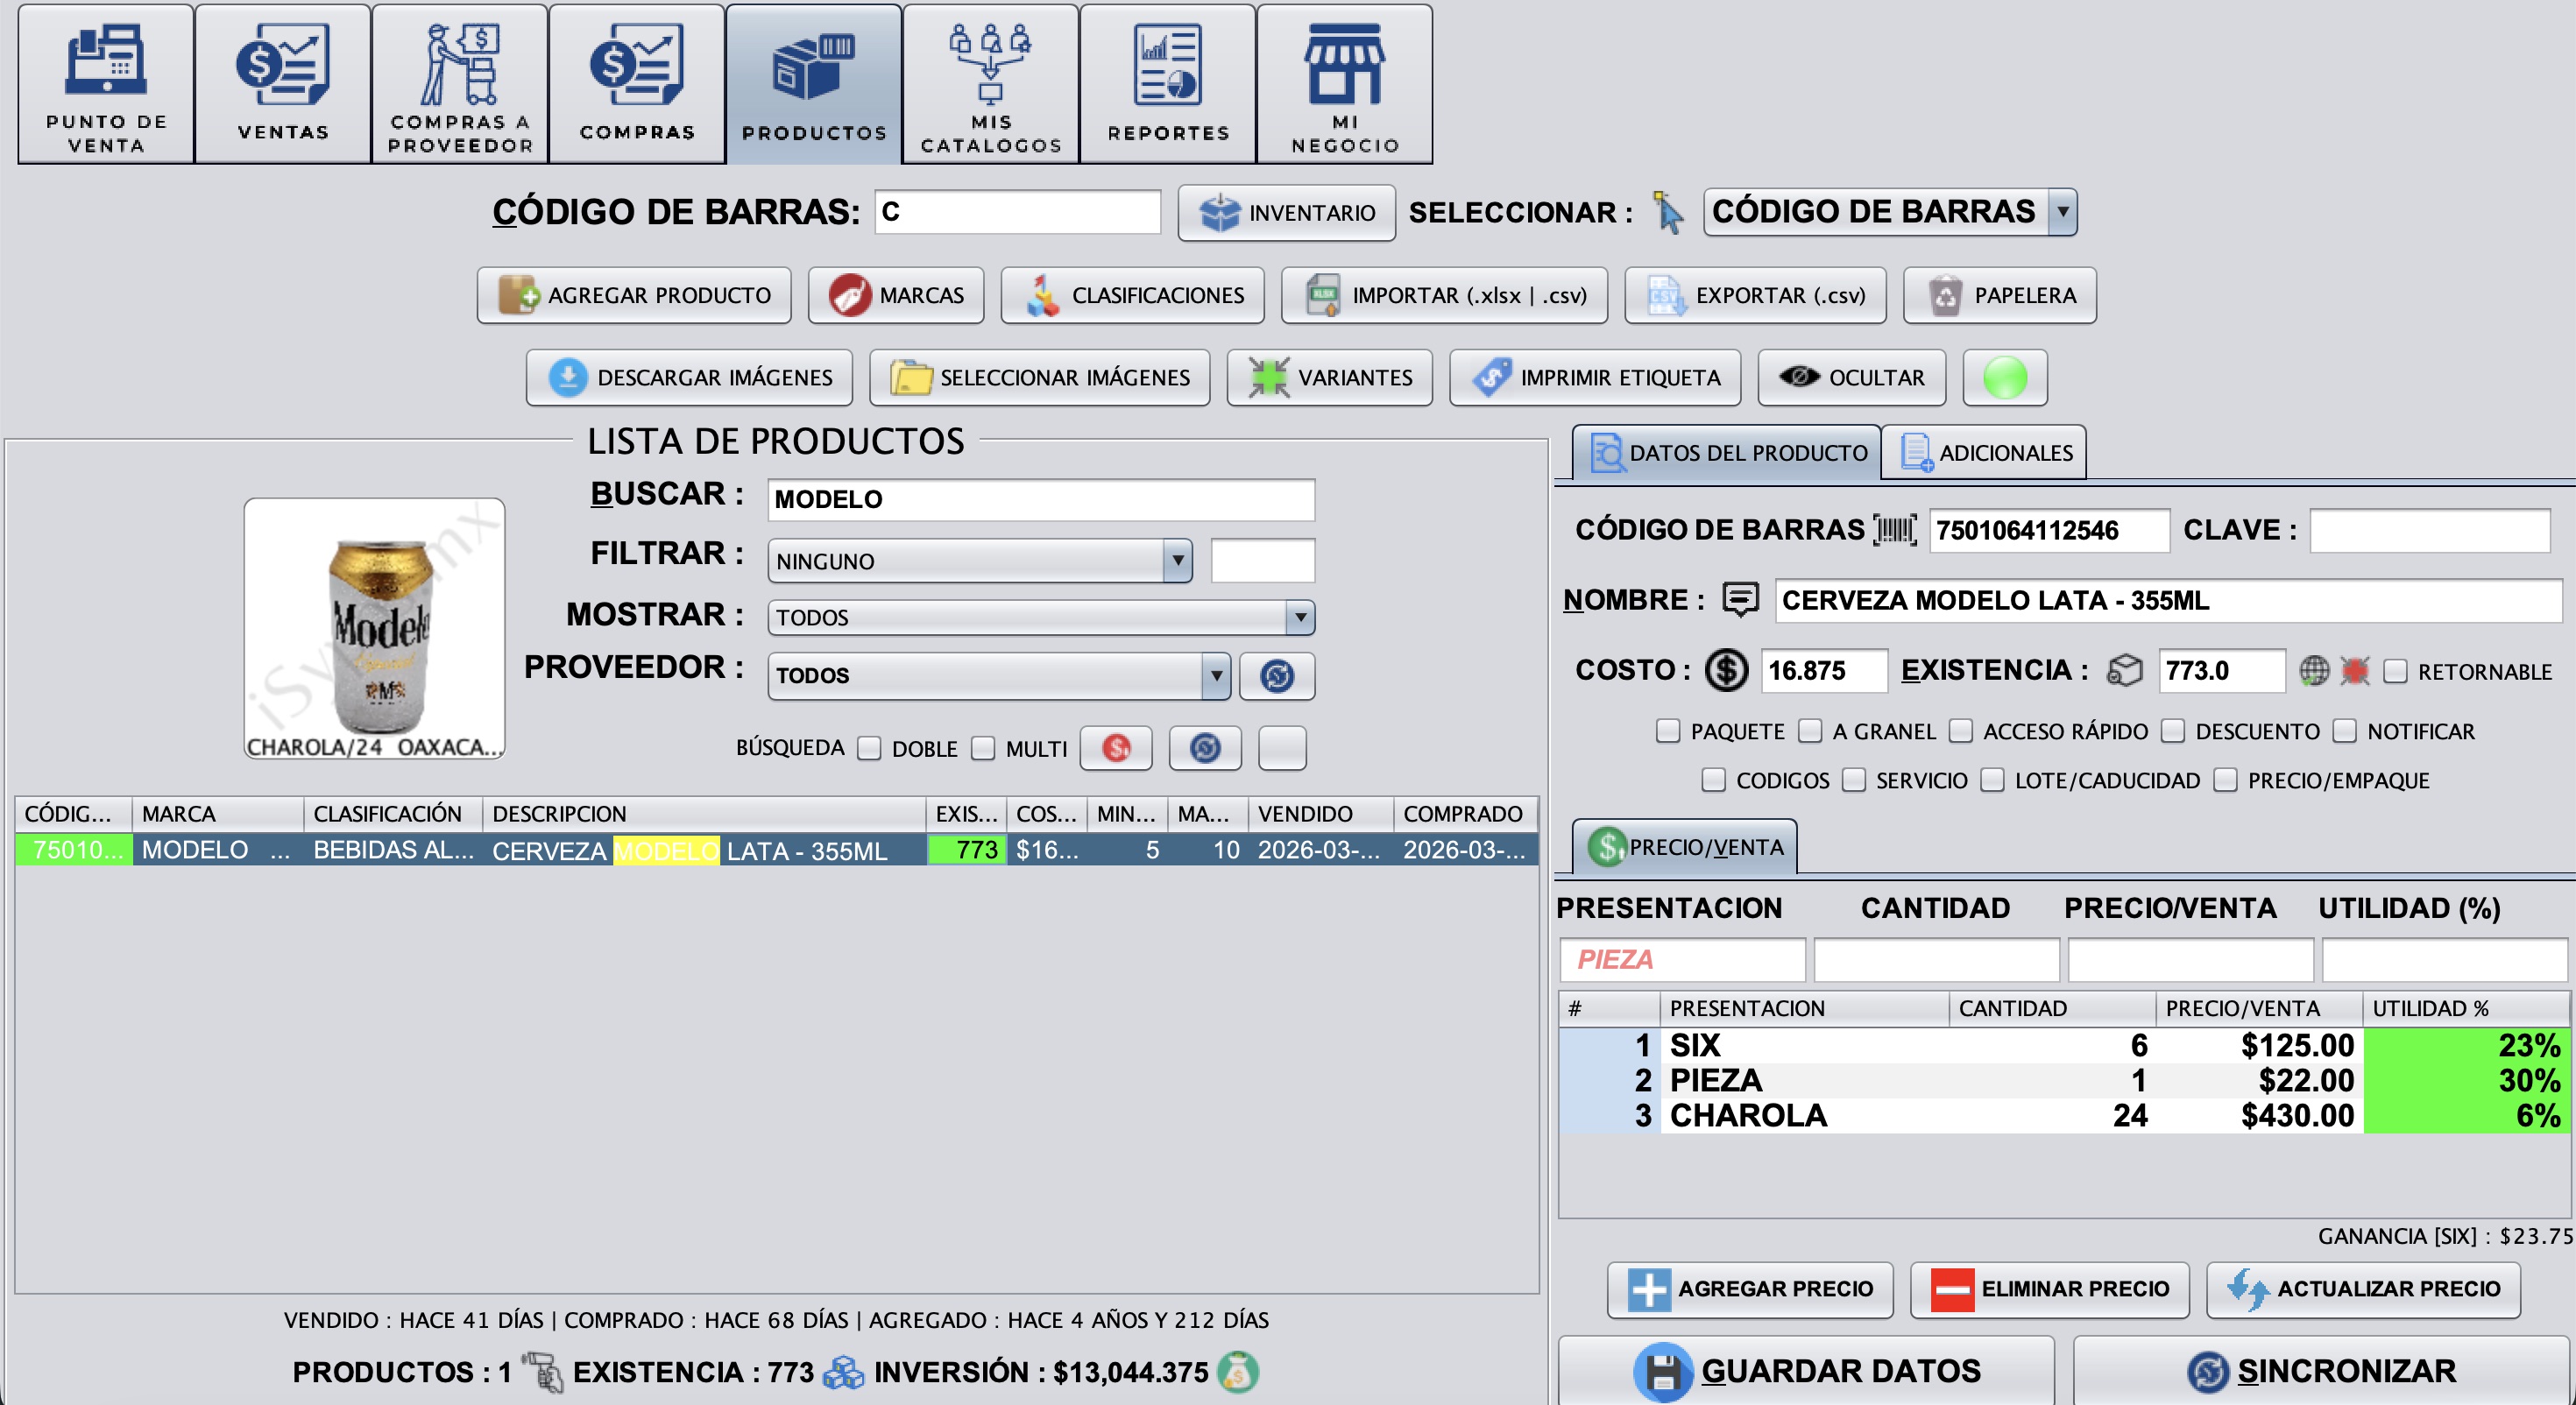Click blue sync icon in Búsqueda row
The width and height of the screenshot is (2576, 1405).
click(x=1205, y=748)
